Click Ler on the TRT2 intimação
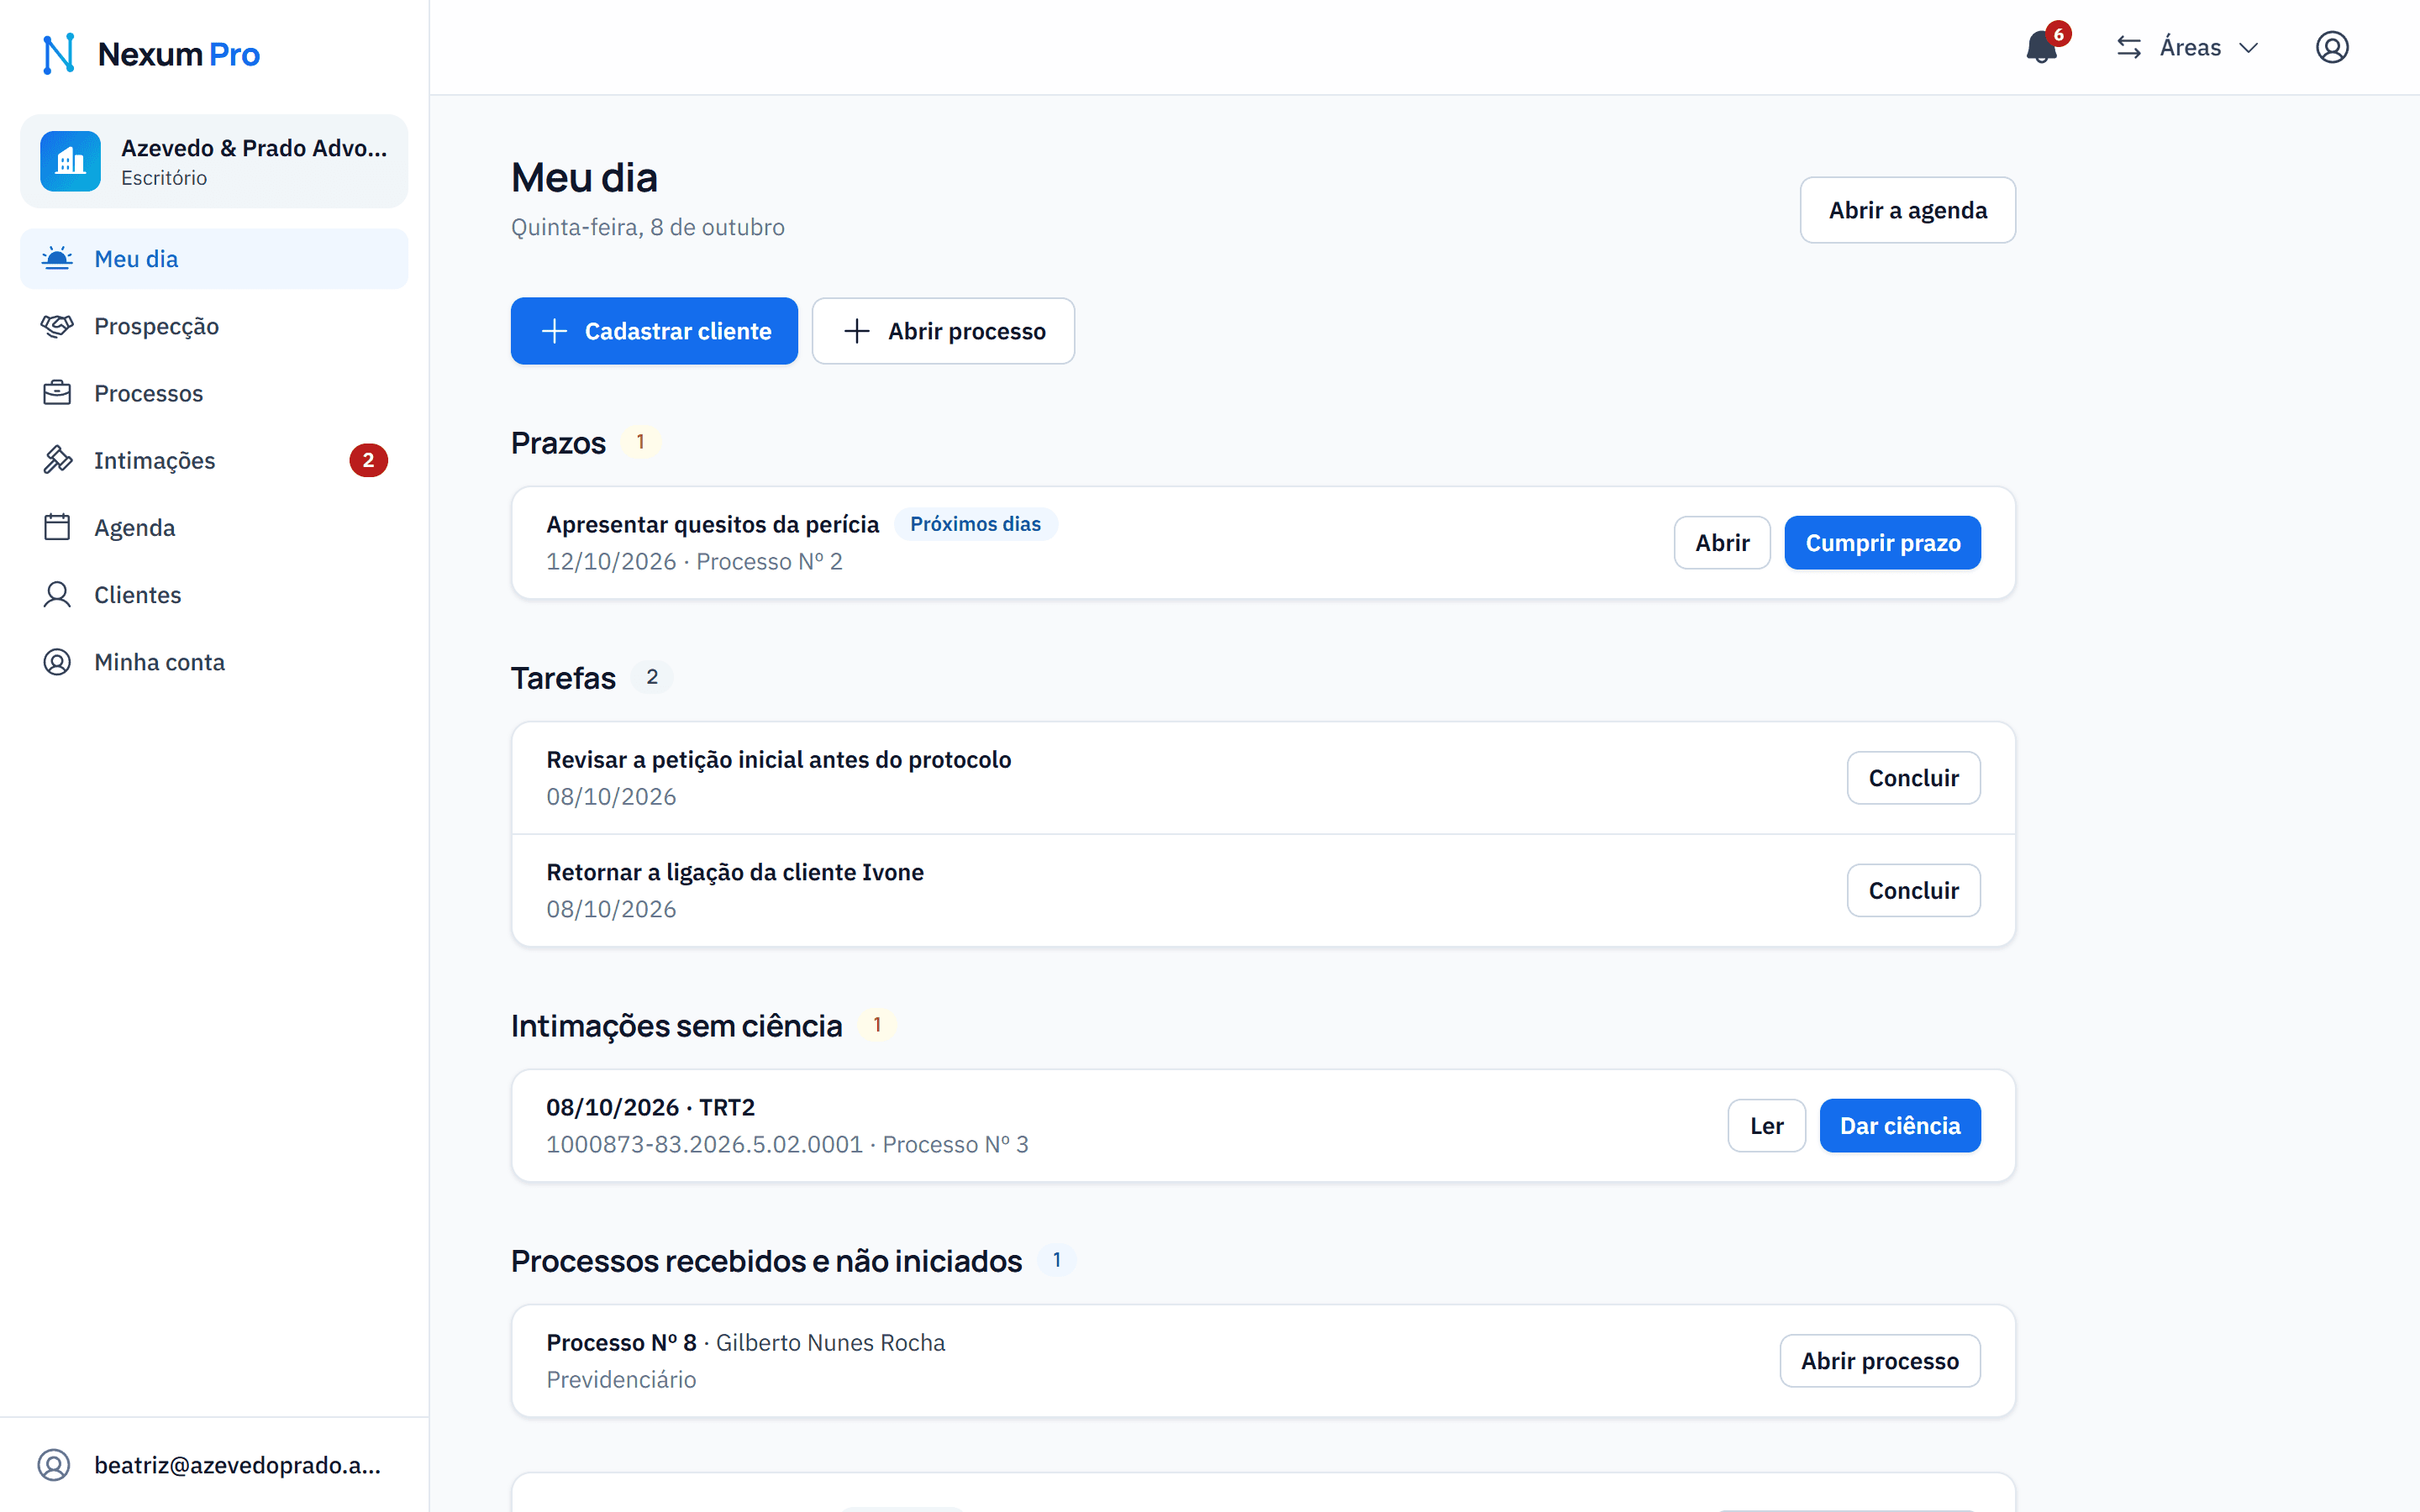This screenshot has width=2420, height=1512. click(x=1766, y=1126)
